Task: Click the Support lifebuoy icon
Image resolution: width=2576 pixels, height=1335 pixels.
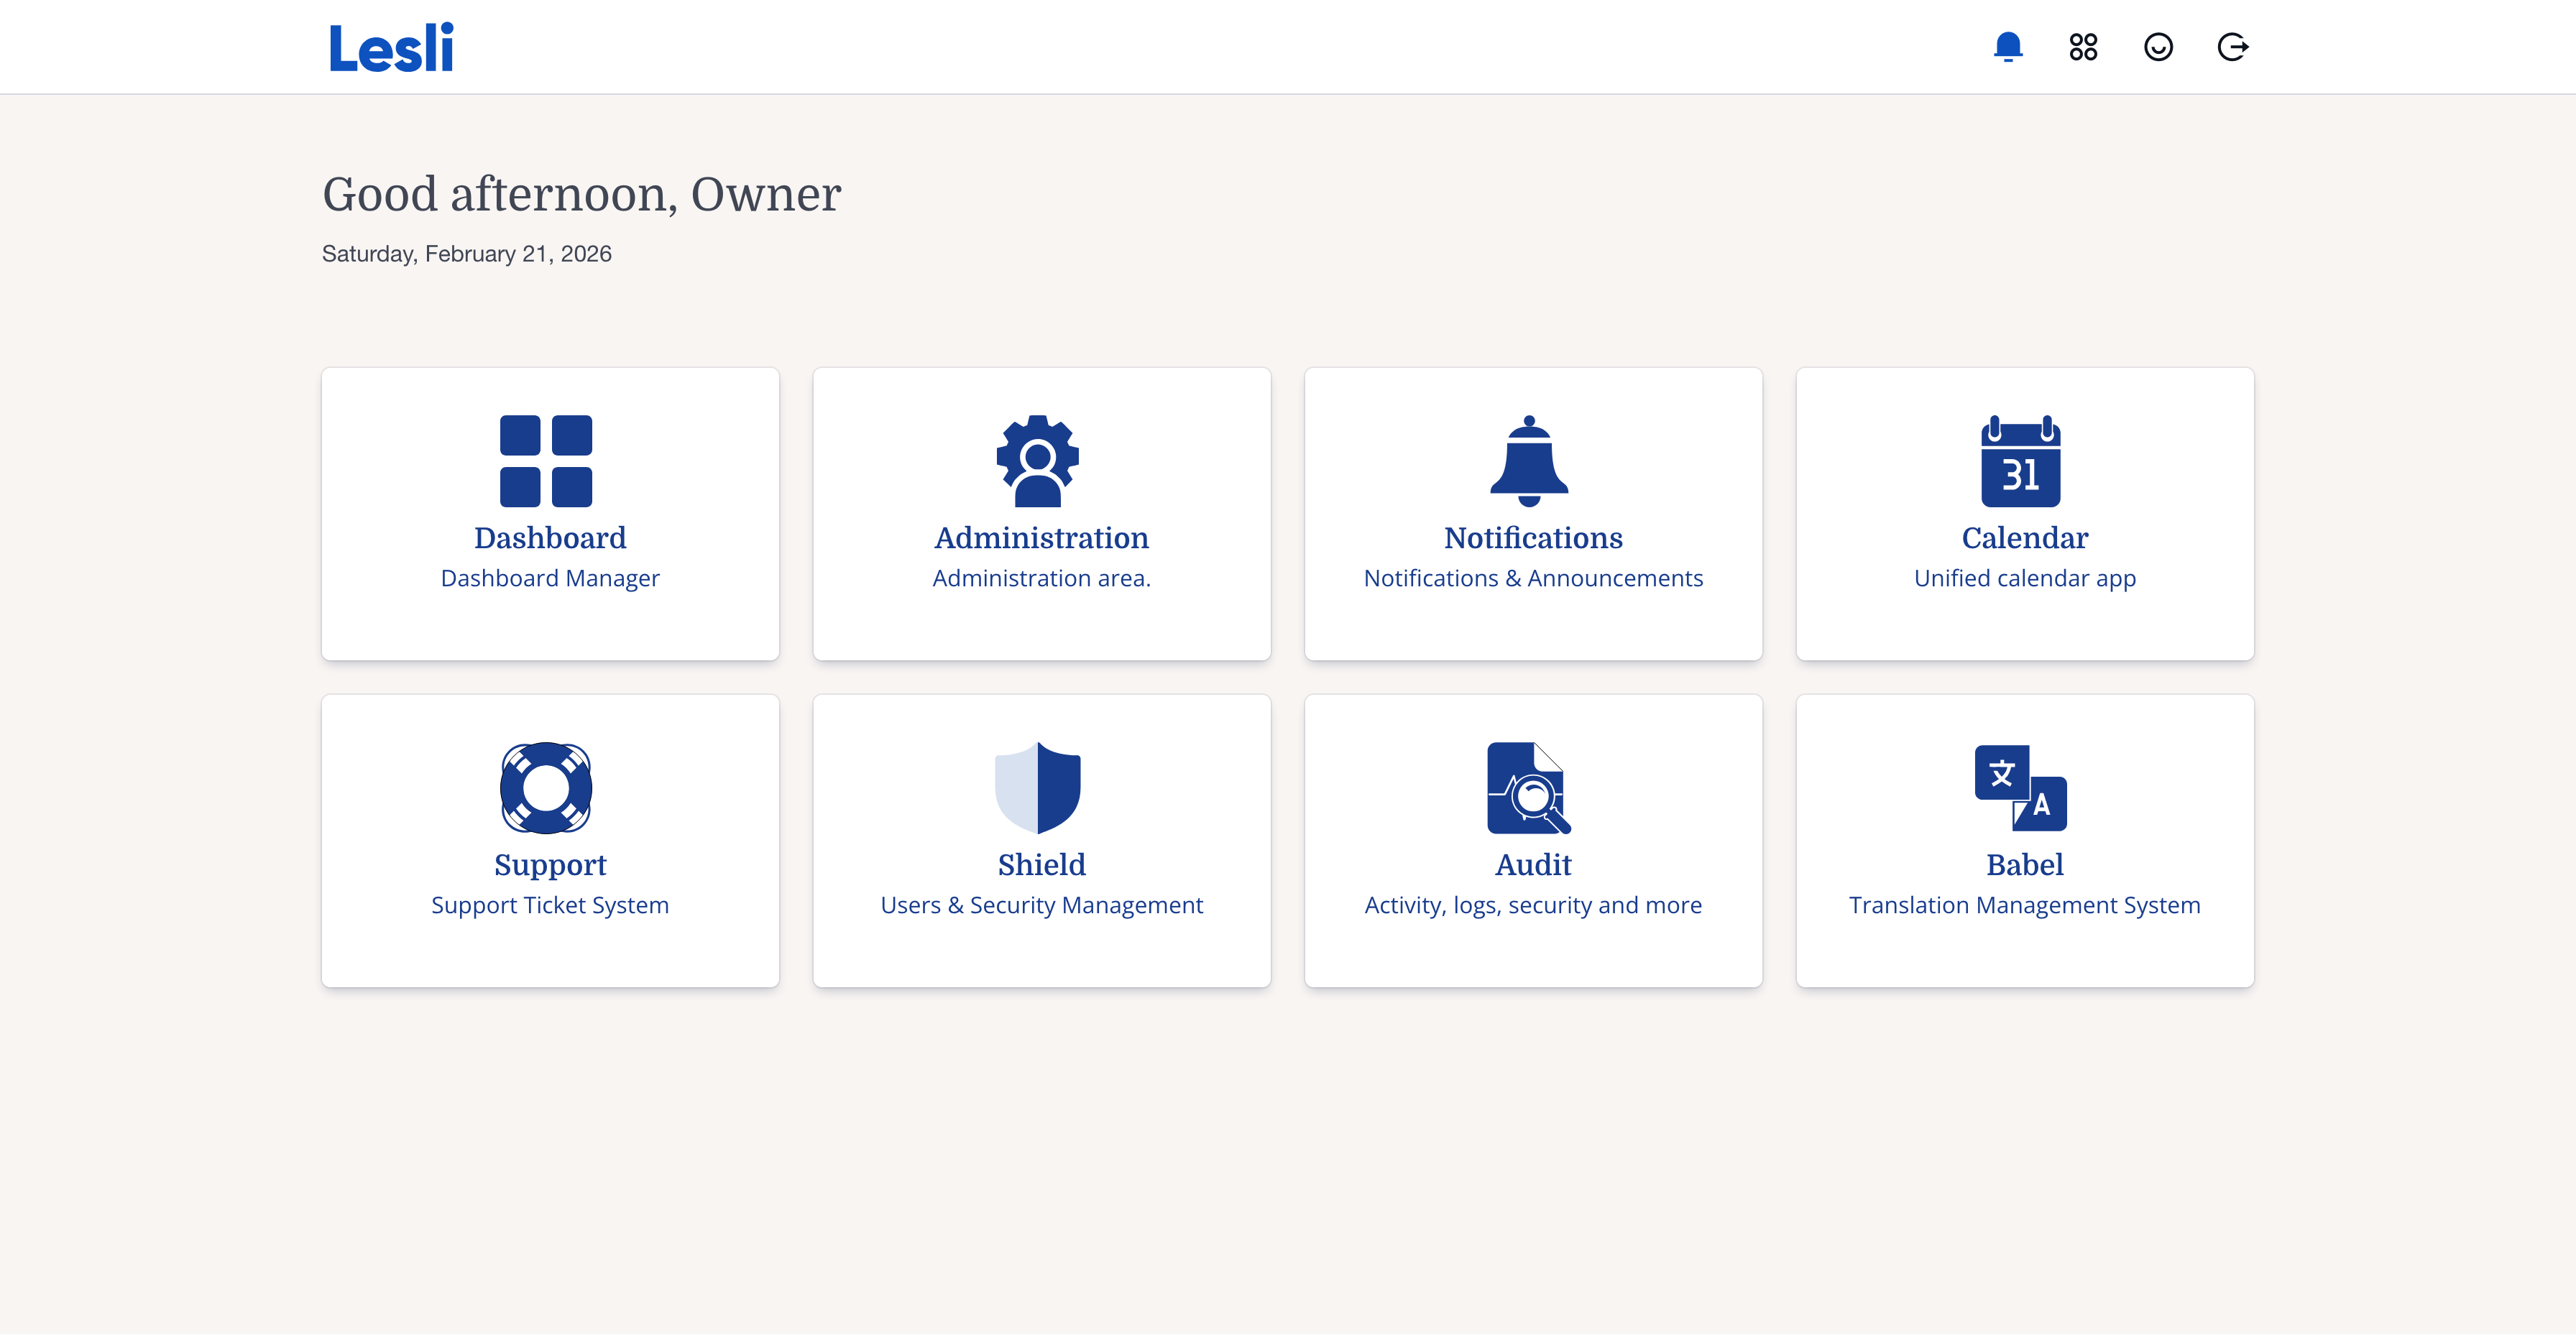Action: [546, 788]
